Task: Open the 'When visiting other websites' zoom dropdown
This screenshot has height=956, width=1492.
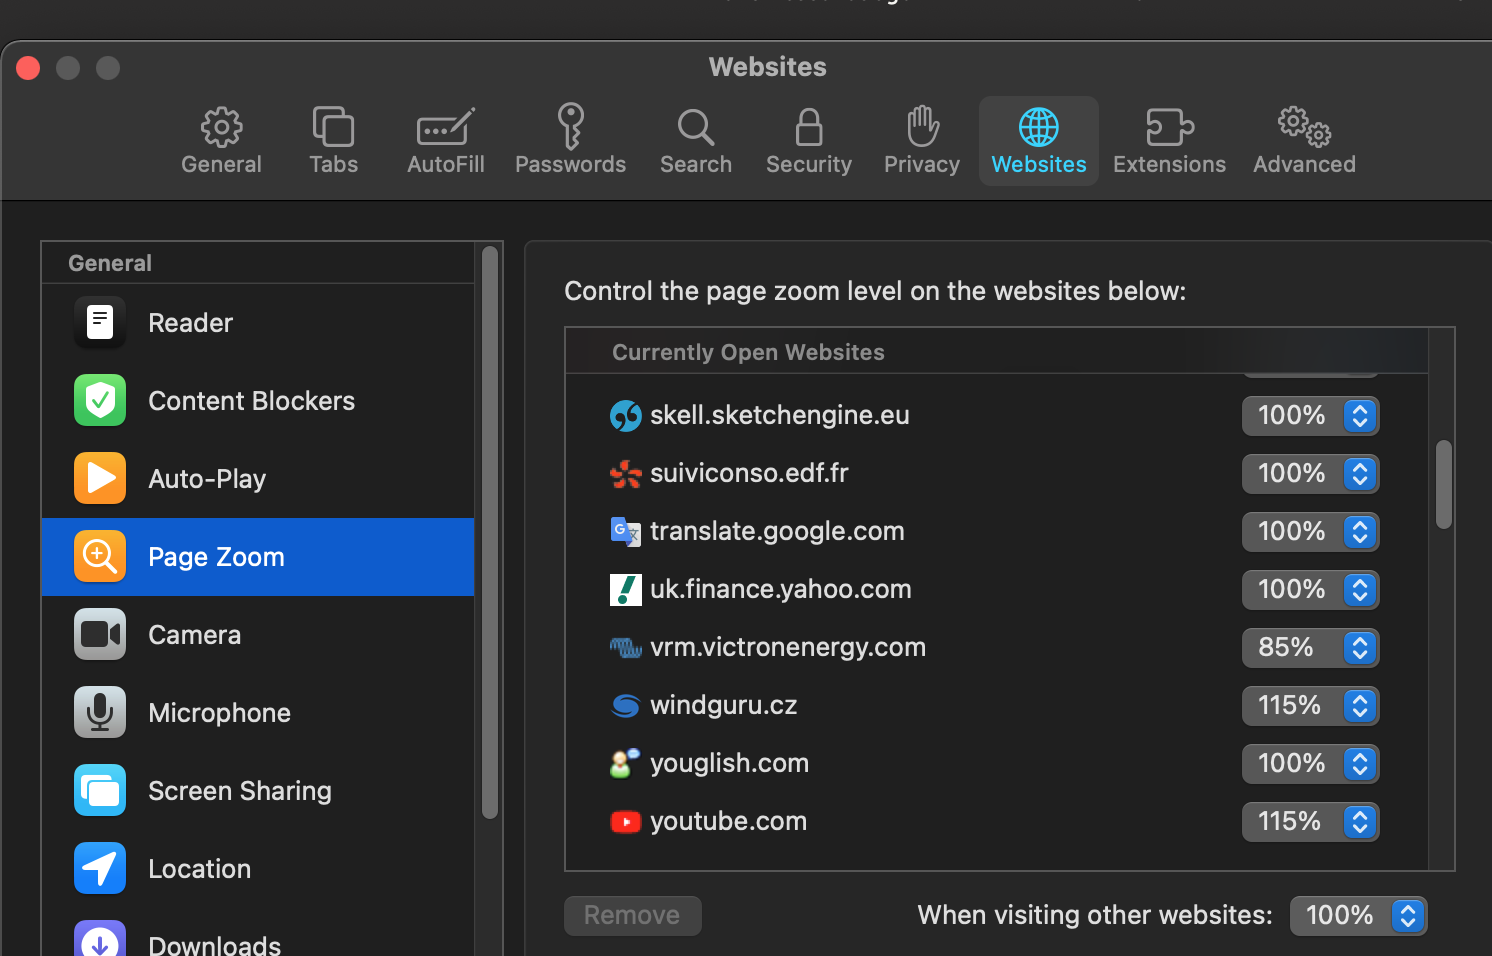Action: [x=1358, y=916]
